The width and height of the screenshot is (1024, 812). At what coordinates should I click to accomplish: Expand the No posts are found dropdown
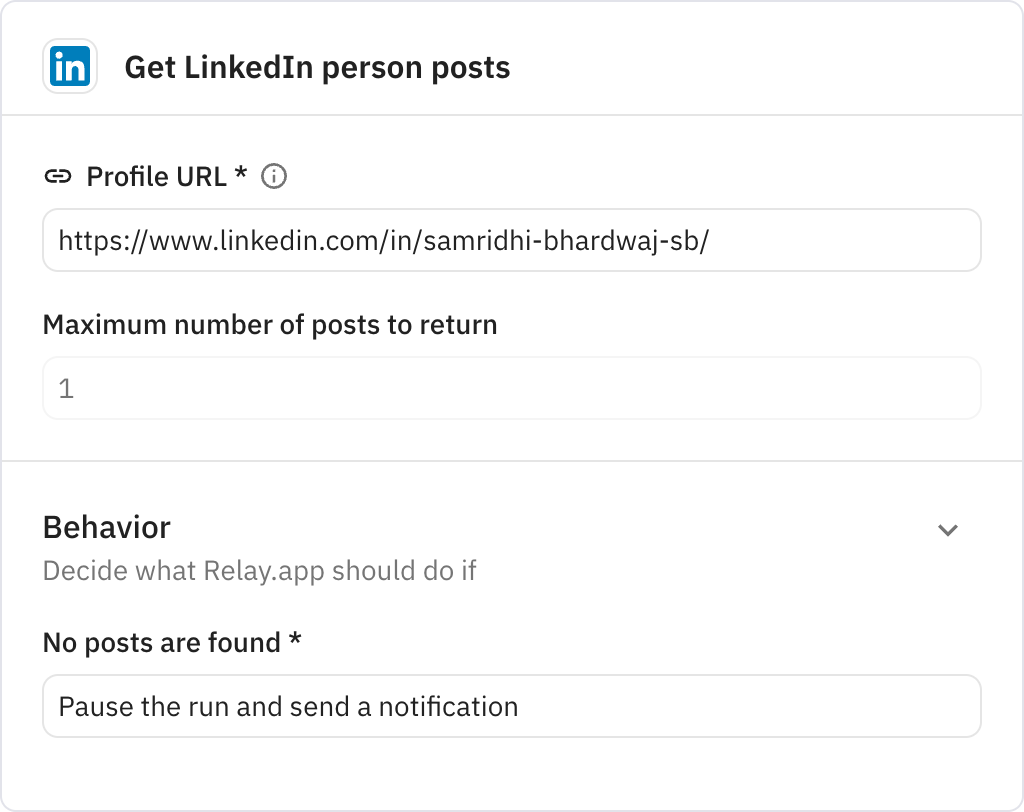coord(511,706)
